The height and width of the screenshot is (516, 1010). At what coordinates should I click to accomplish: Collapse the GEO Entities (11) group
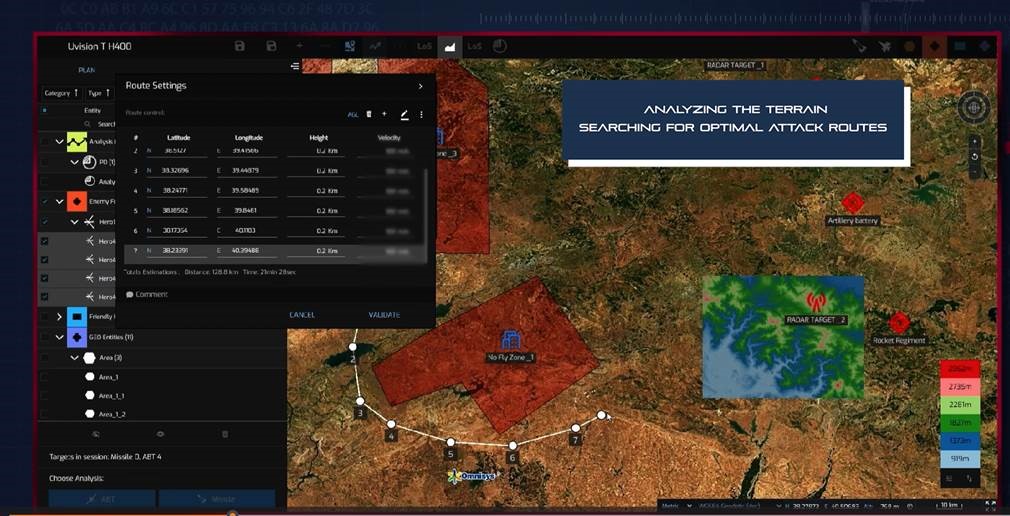59,338
